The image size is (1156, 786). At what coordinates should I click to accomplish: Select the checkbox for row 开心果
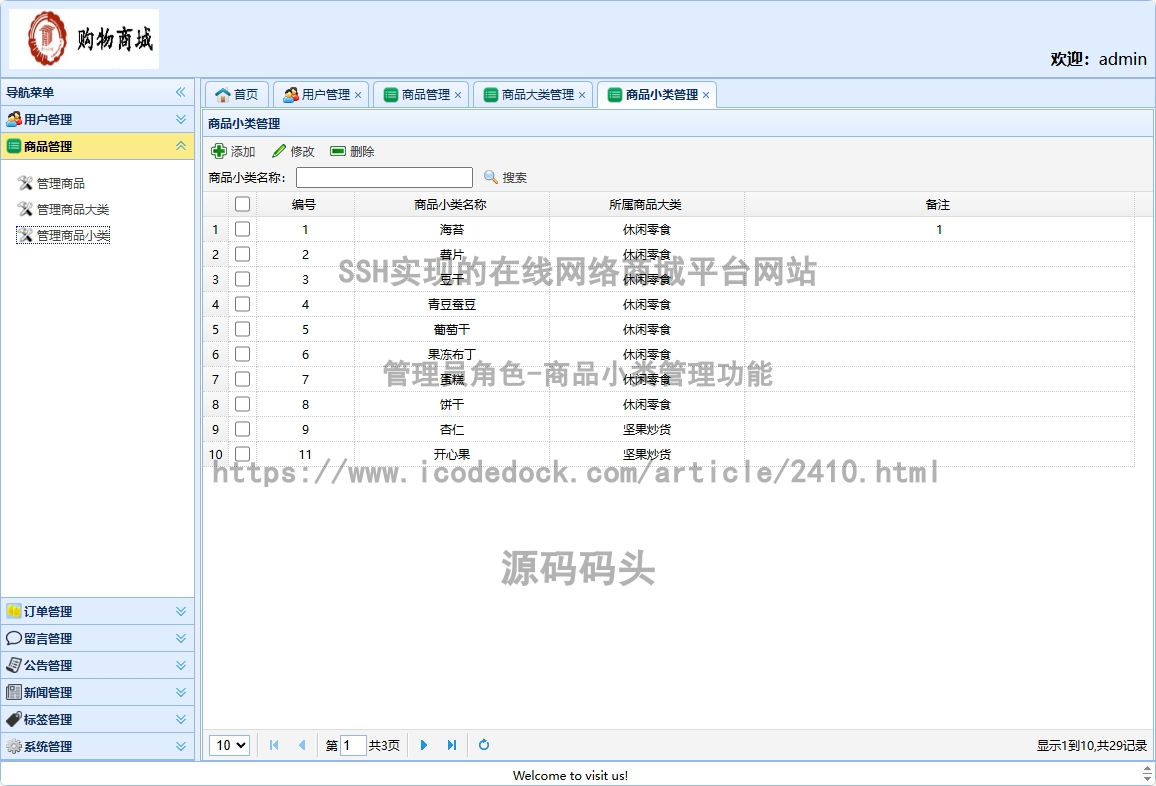242,454
